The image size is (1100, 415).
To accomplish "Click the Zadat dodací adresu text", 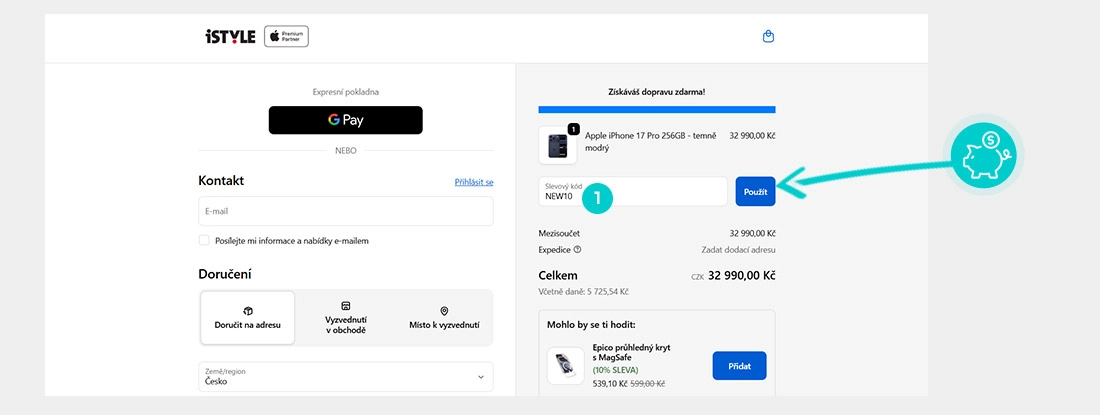I will [738, 250].
